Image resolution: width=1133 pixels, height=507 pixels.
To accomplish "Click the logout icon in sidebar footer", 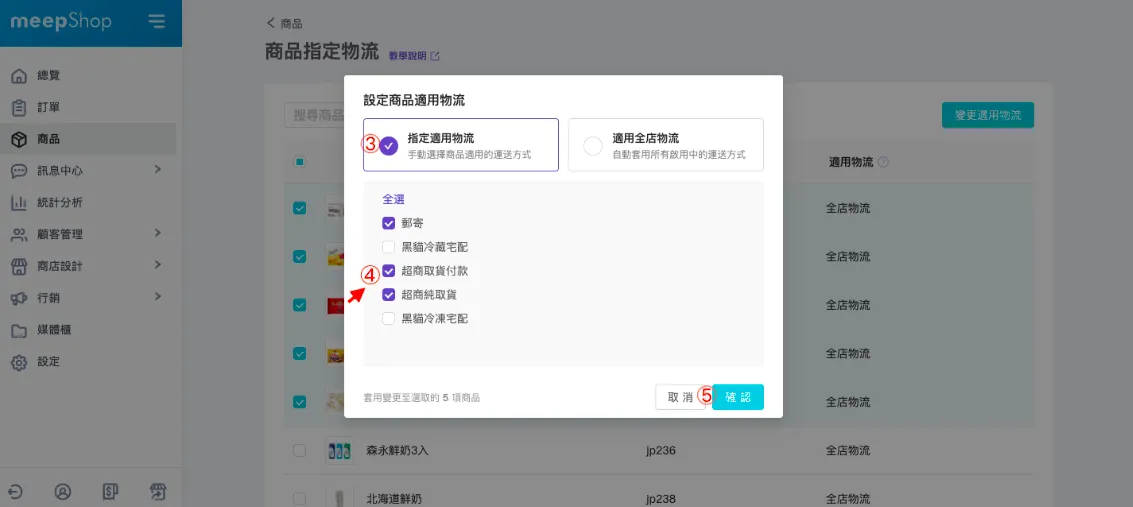I will pyautogui.click(x=15, y=492).
